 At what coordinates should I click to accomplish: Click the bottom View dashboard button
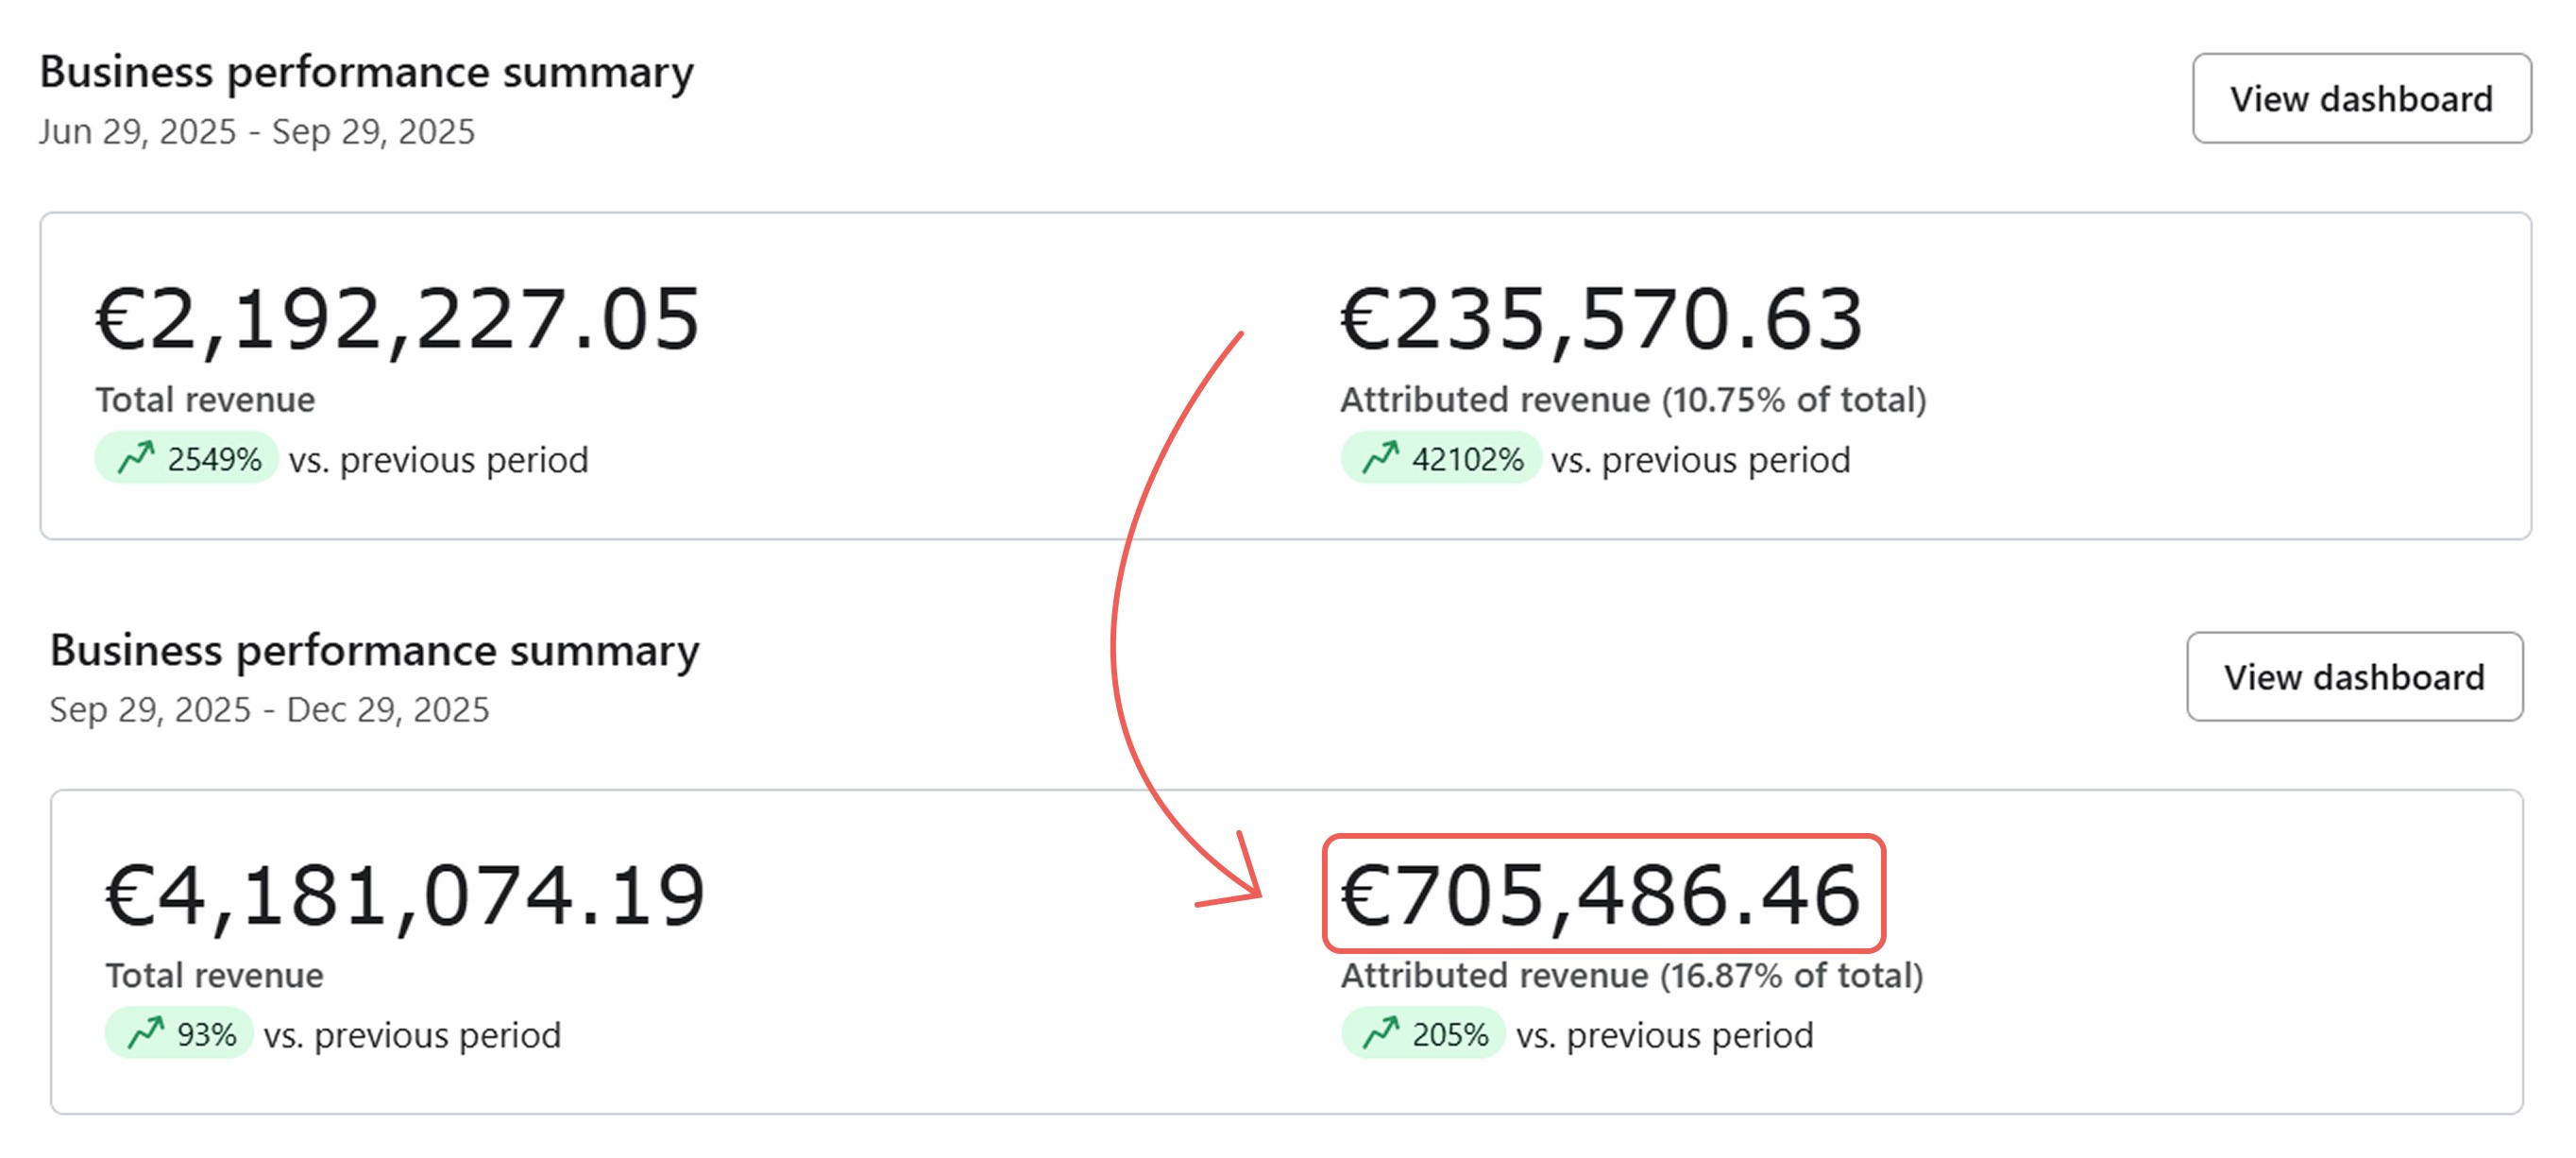(x=2353, y=676)
